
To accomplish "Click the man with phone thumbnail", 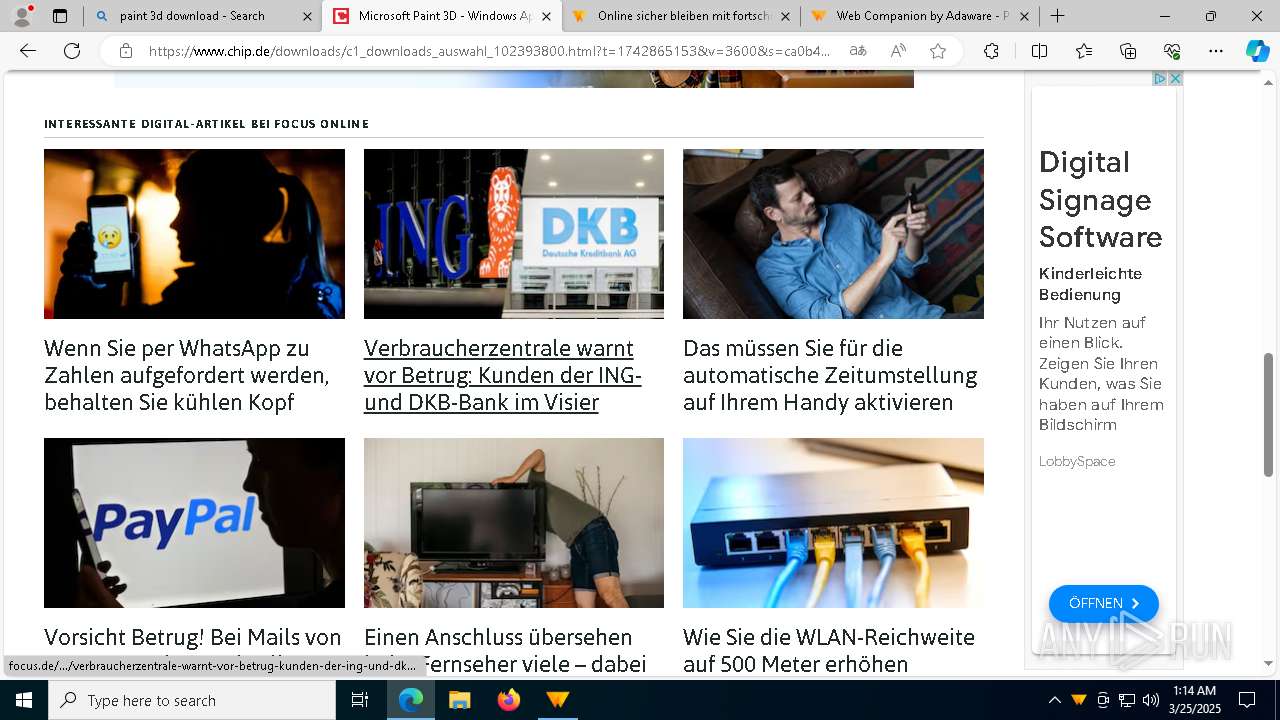I will (x=833, y=234).
